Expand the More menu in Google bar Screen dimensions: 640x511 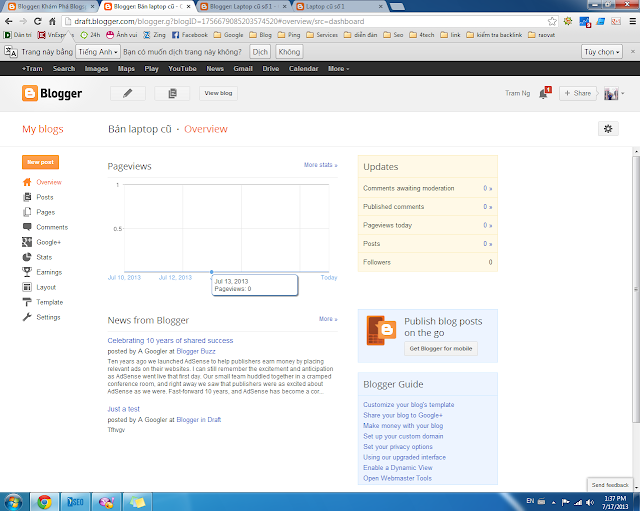(339, 69)
